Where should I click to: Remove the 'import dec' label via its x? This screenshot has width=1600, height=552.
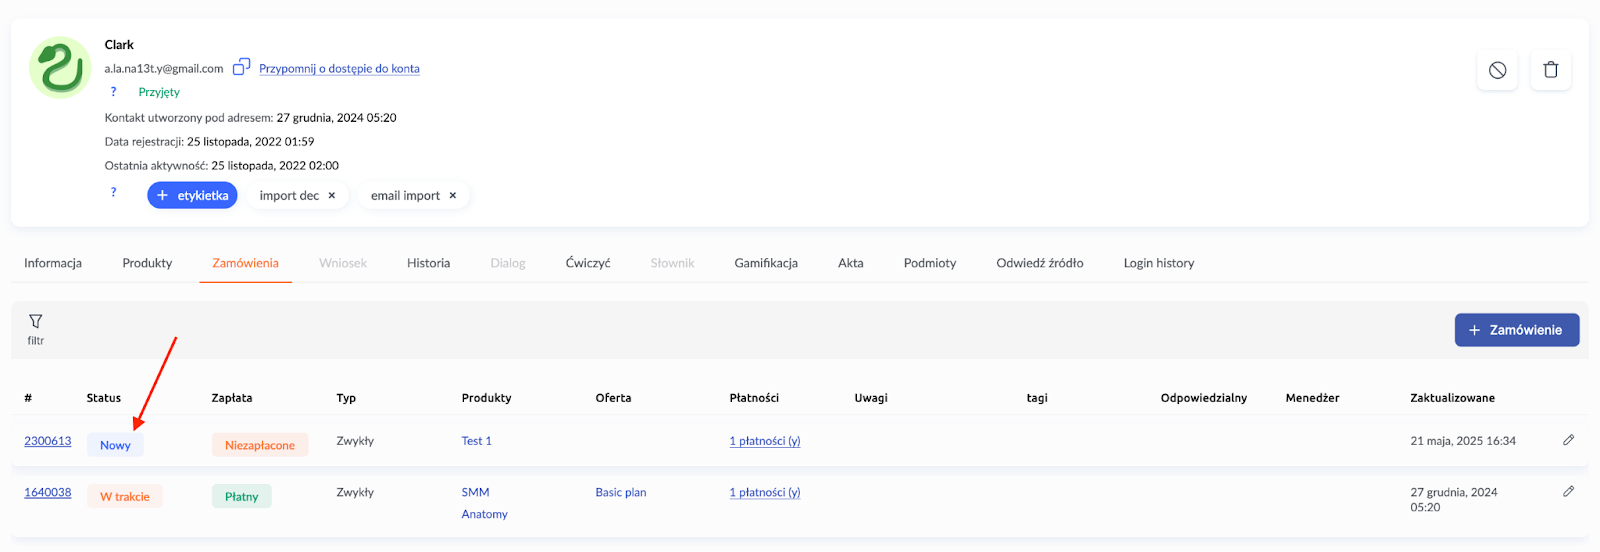(x=332, y=196)
